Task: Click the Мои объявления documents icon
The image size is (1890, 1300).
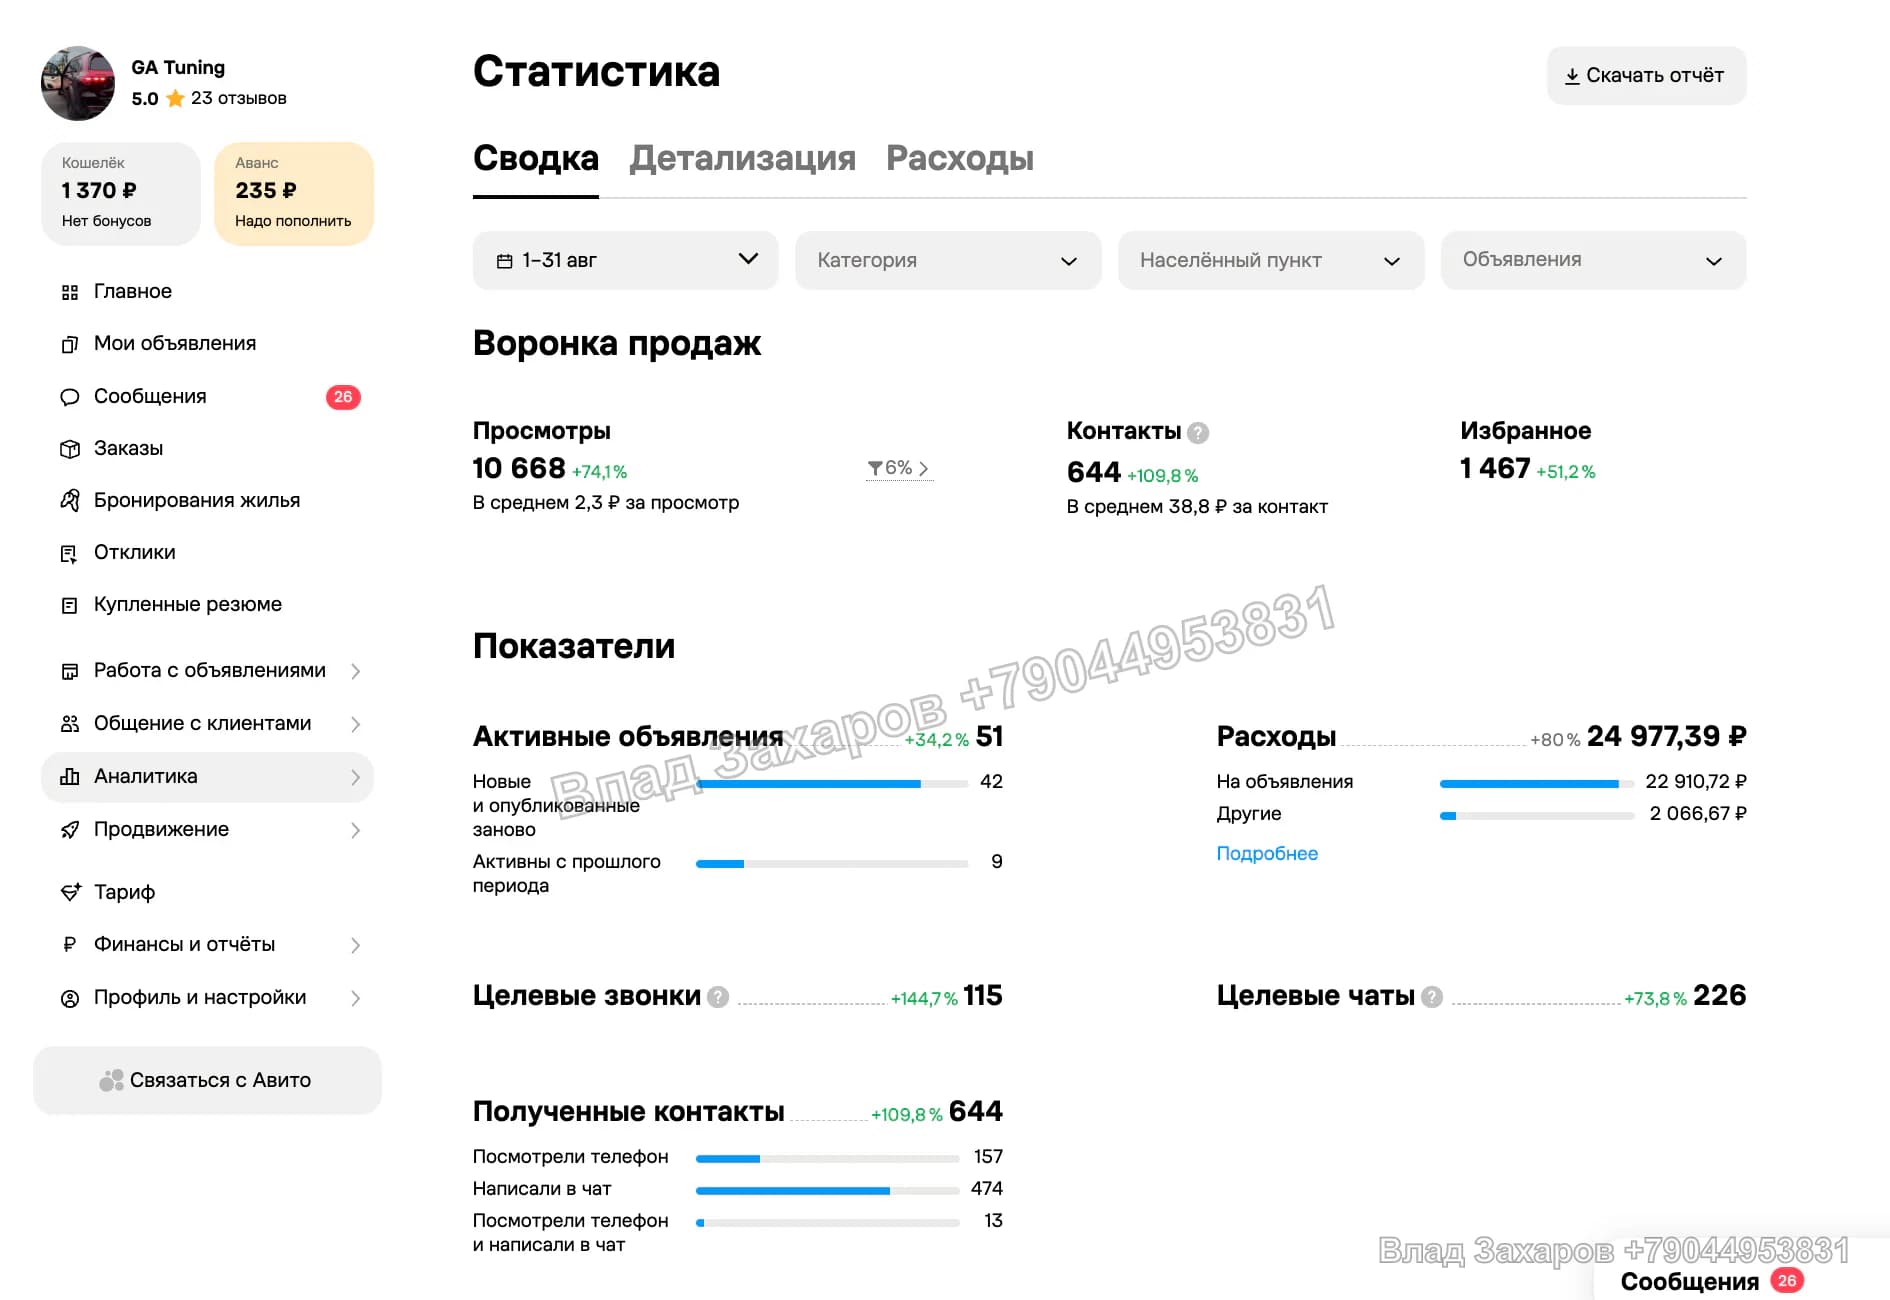Action: (x=69, y=344)
